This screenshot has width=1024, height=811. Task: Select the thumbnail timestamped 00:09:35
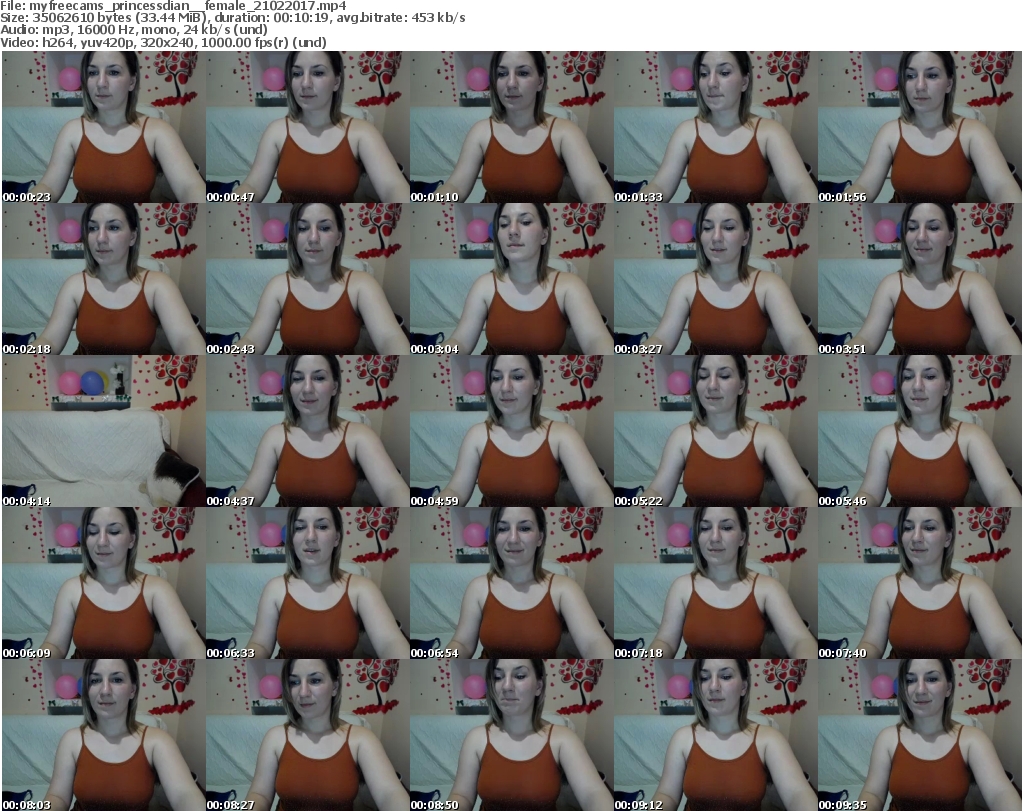click(920, 735)
